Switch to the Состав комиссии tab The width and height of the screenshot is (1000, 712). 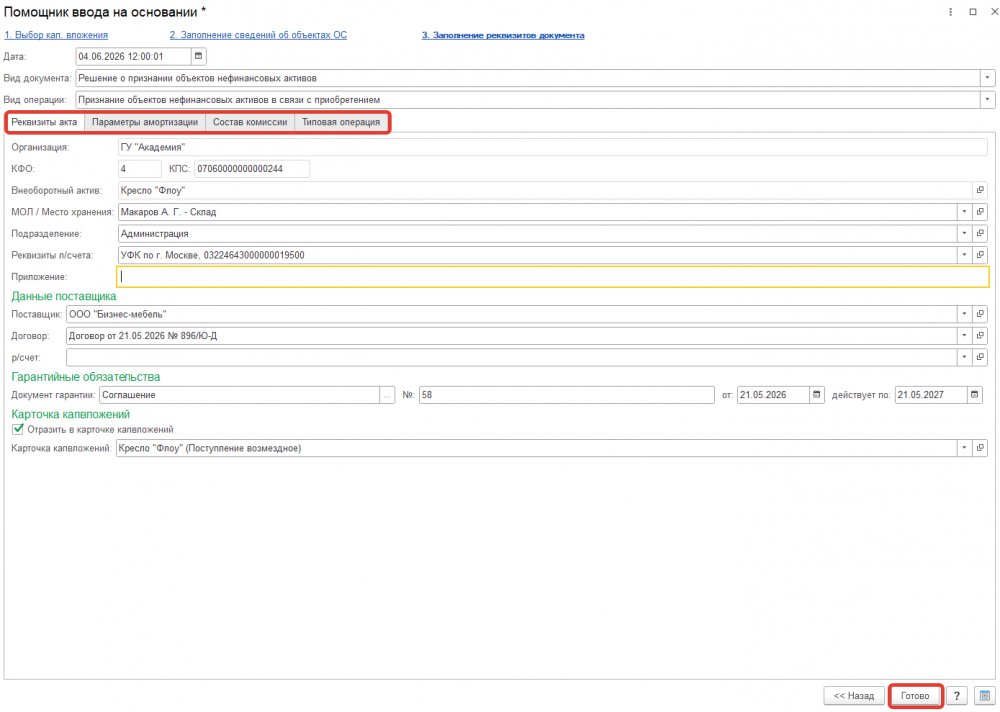[x=250, y=122]
